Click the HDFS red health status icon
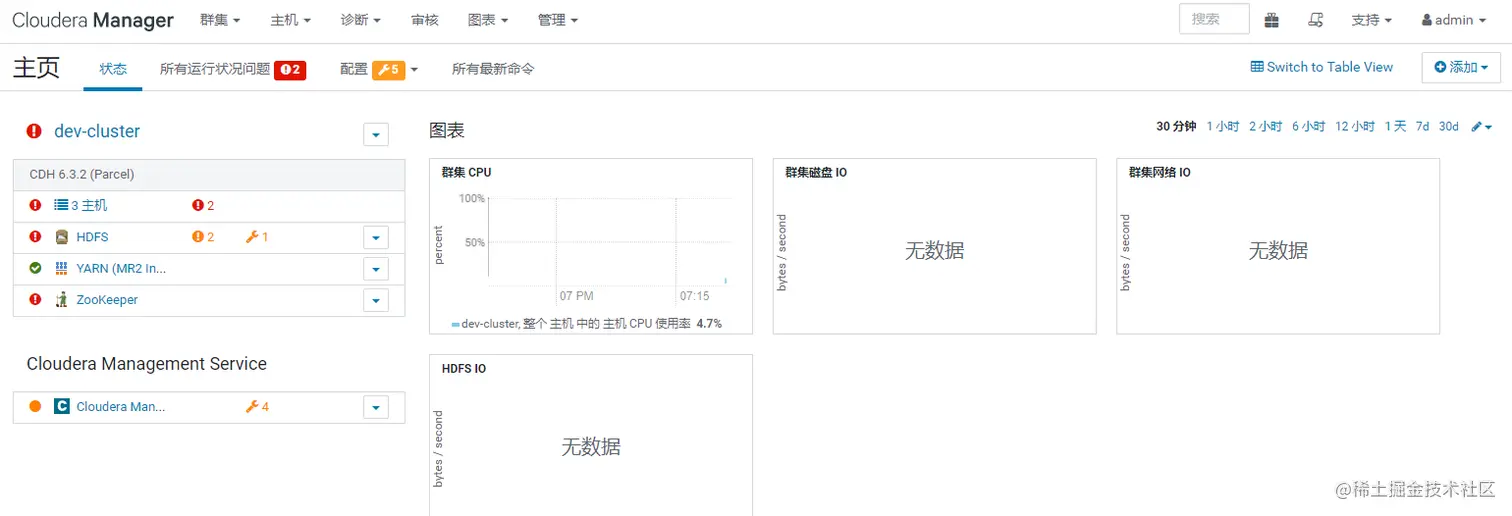 pyautogui.click(x=35, y=237)
